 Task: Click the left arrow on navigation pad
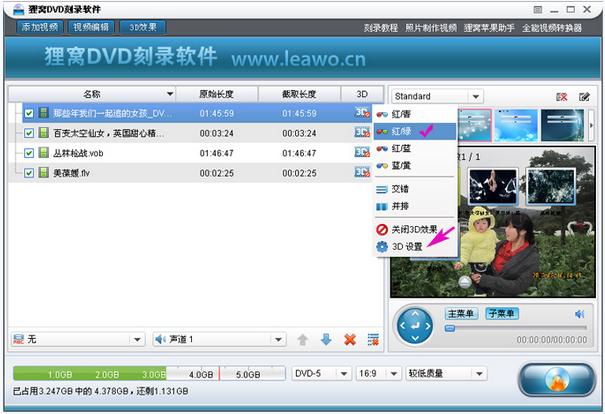pyautogui.click(x=402, y=326)
